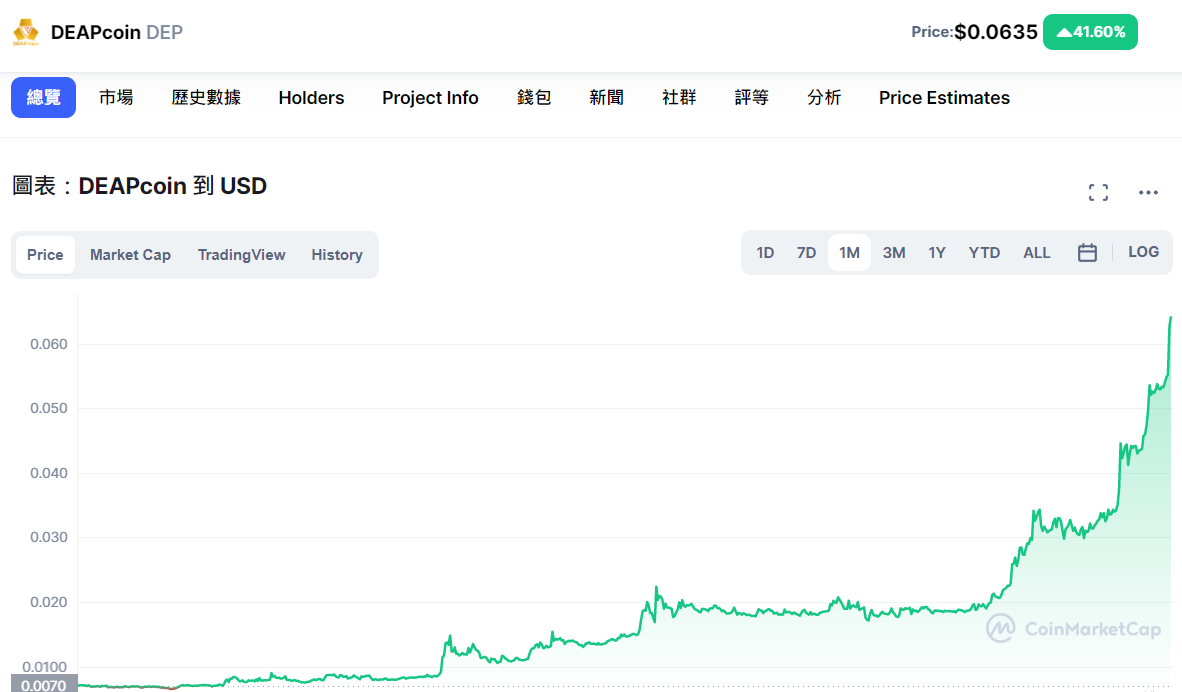Go to the 社群 tab
Image resolution: width=1182 pixels, height=692 pixels.
point(679,97)
